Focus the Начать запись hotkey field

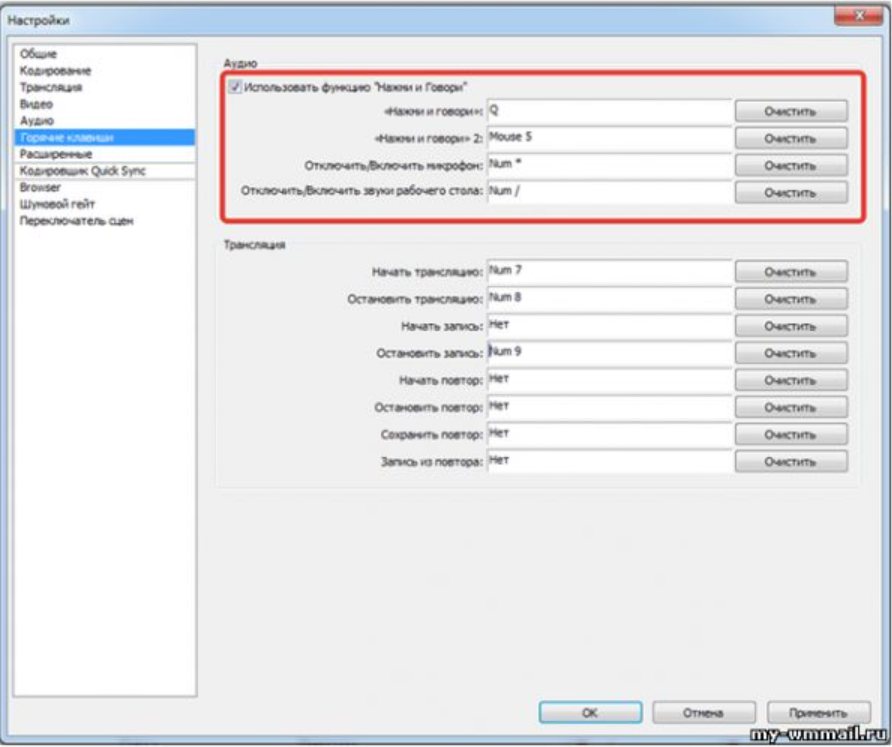coord(609,326)
